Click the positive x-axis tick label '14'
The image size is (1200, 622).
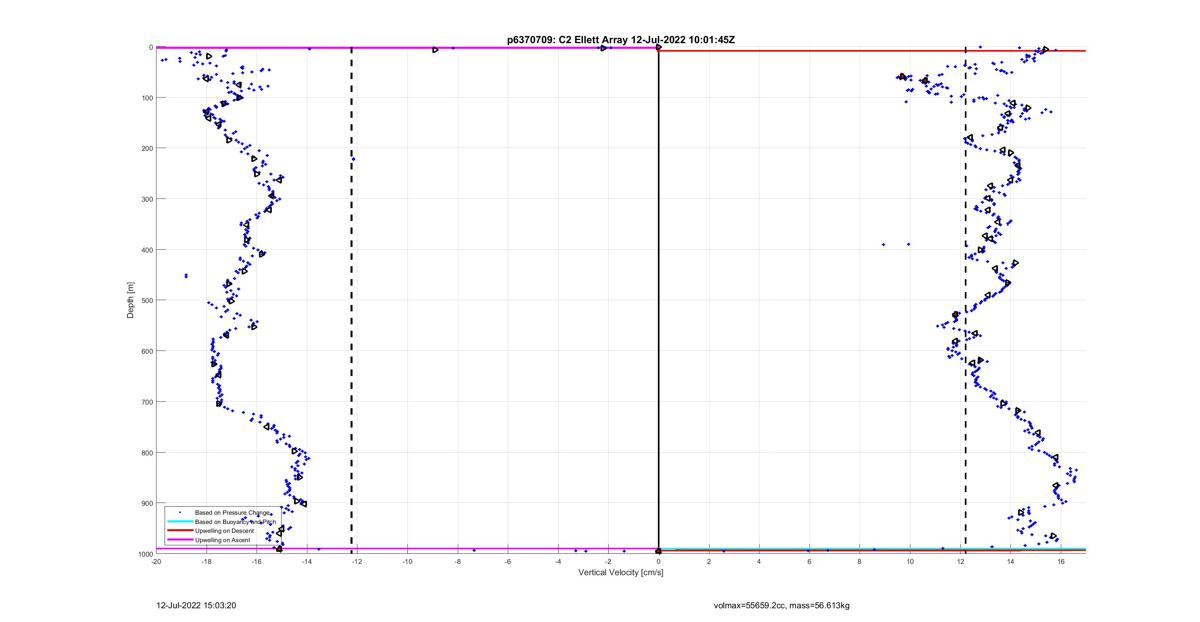point(1011,562)
